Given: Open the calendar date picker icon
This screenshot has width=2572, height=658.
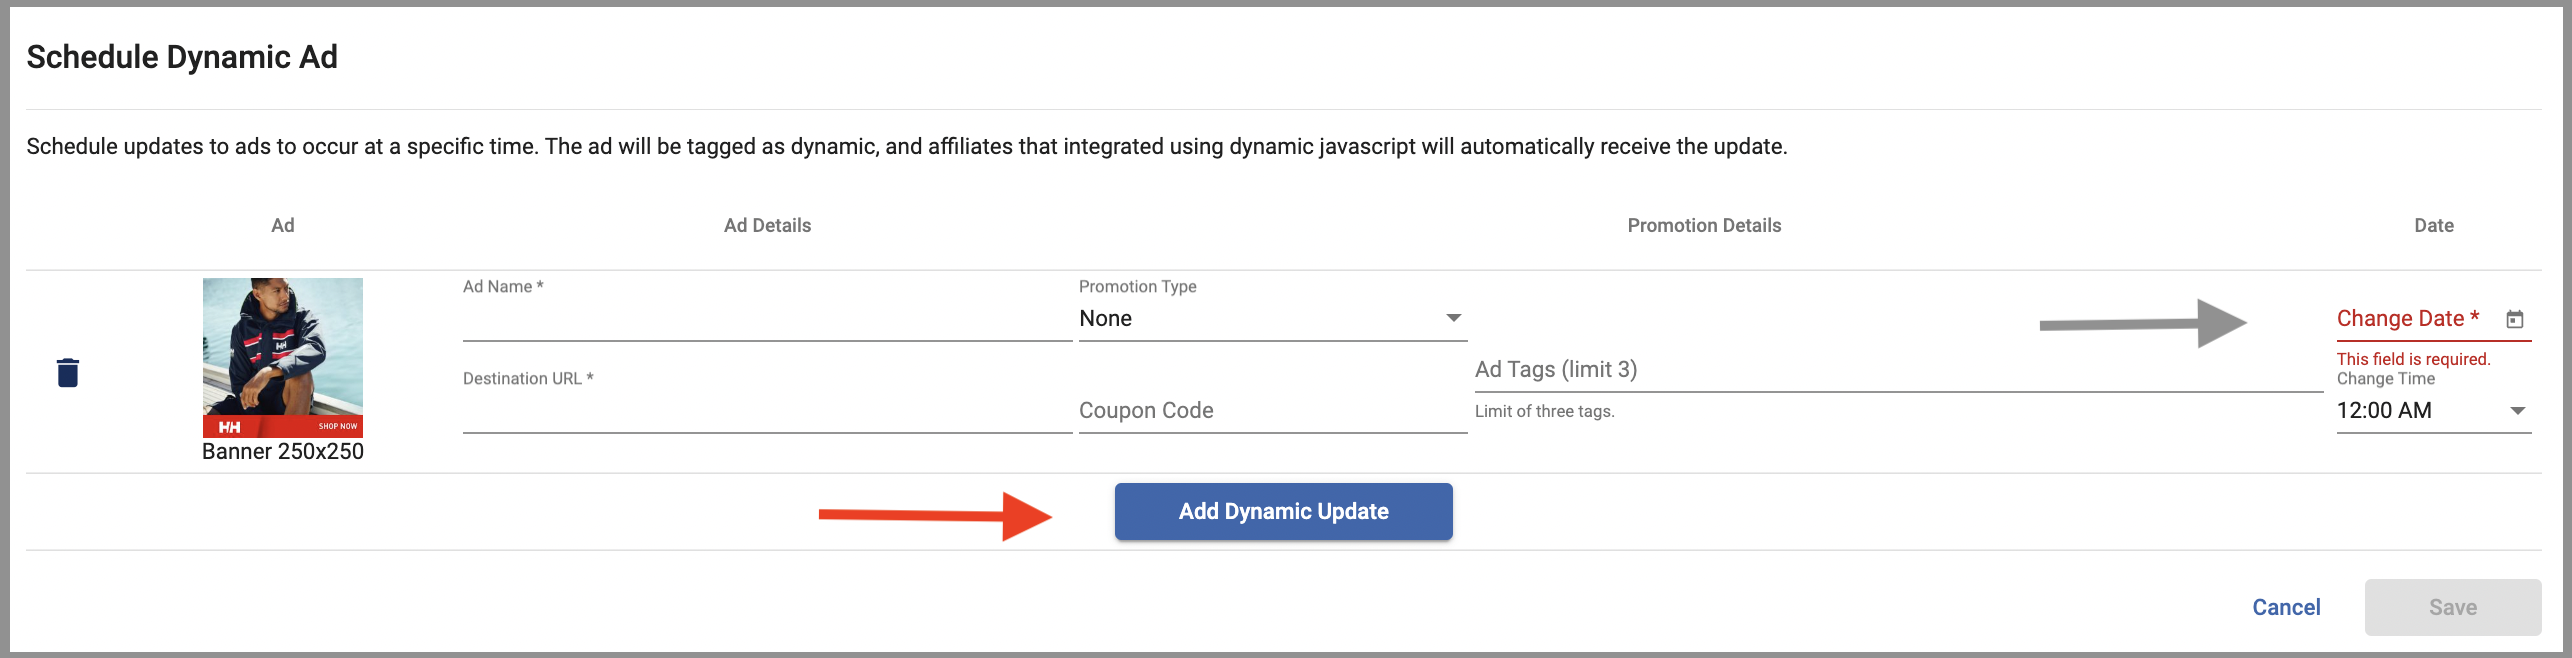Looking at the screenshot, I should coord(2514,319).
